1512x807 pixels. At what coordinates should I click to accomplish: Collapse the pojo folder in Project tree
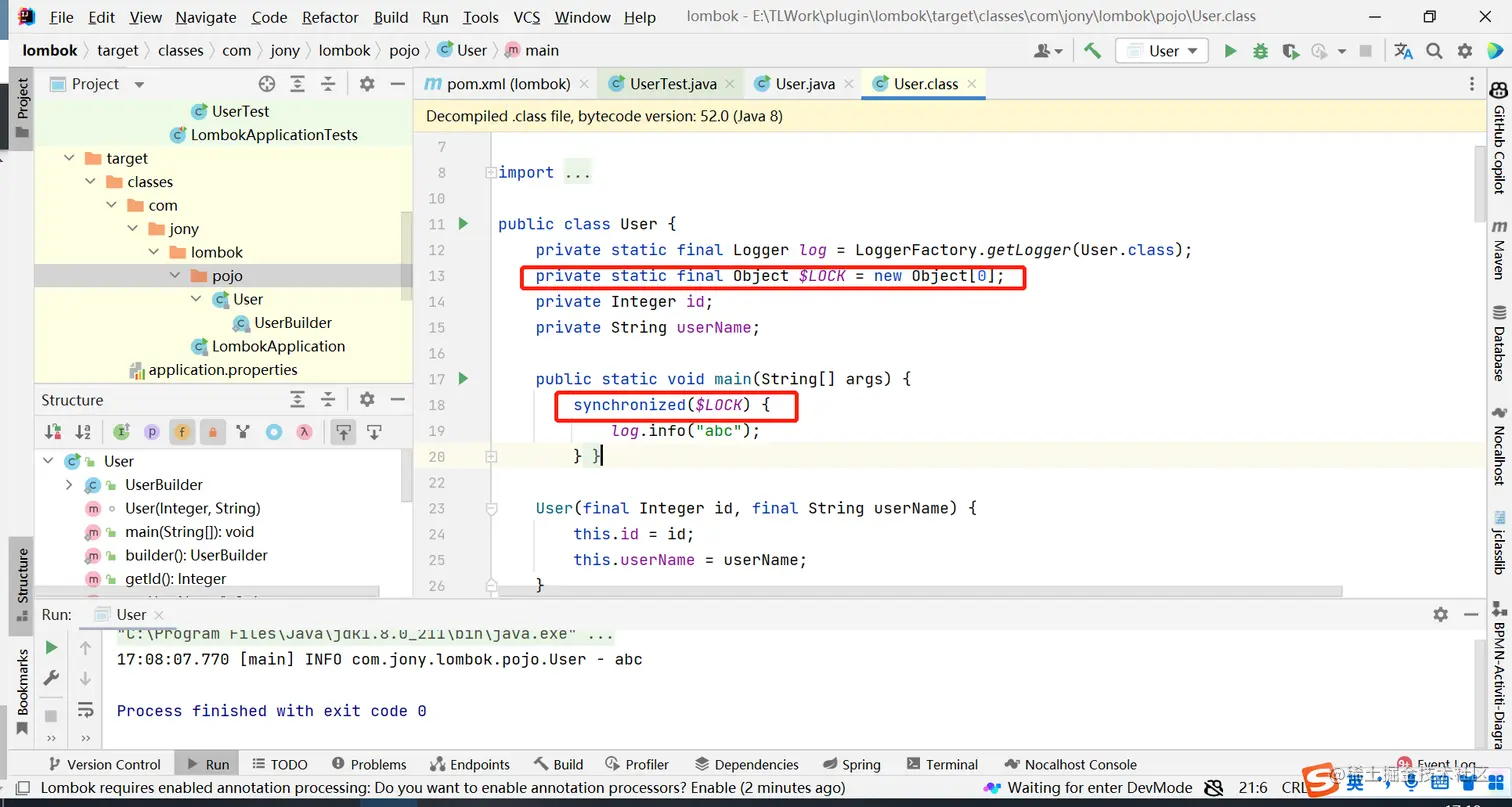coord(175,276)
